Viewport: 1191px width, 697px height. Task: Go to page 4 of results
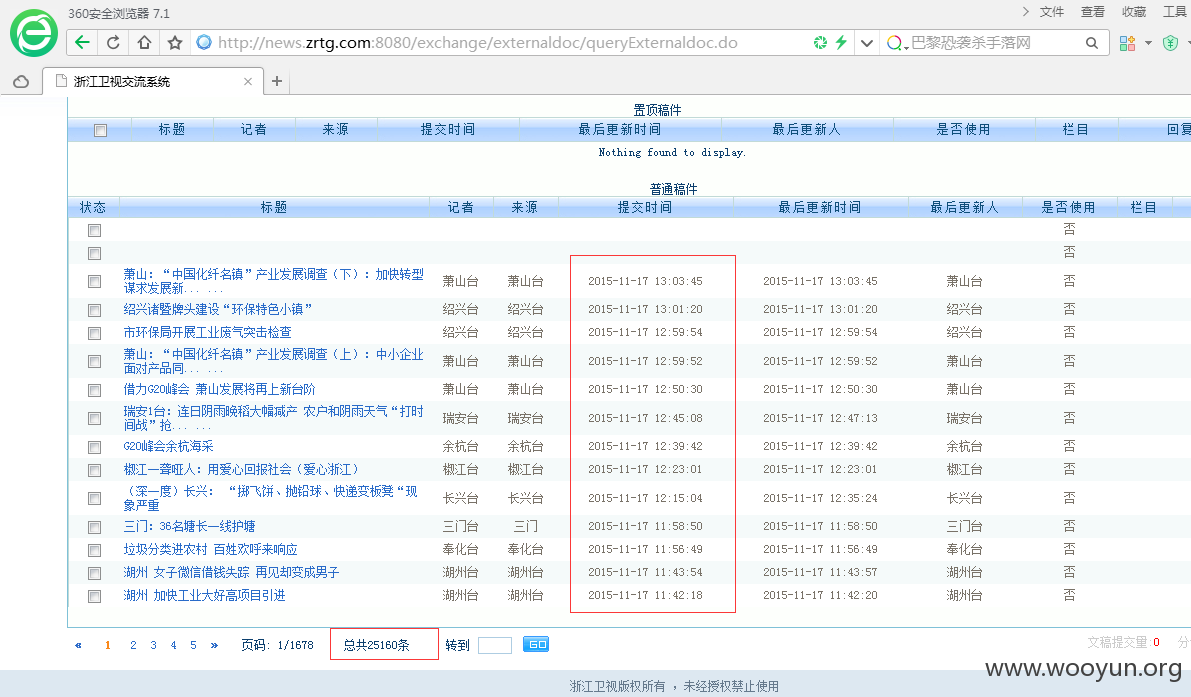[x=173, y=645]
